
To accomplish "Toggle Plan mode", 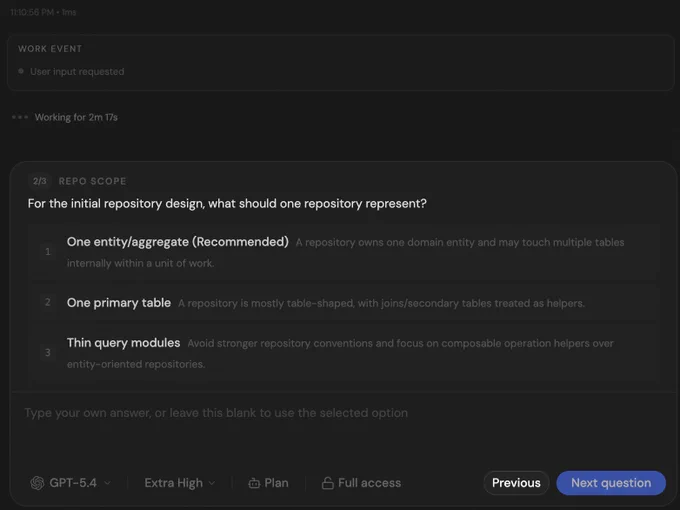I will pyautogui.click(x=268, y=483).
